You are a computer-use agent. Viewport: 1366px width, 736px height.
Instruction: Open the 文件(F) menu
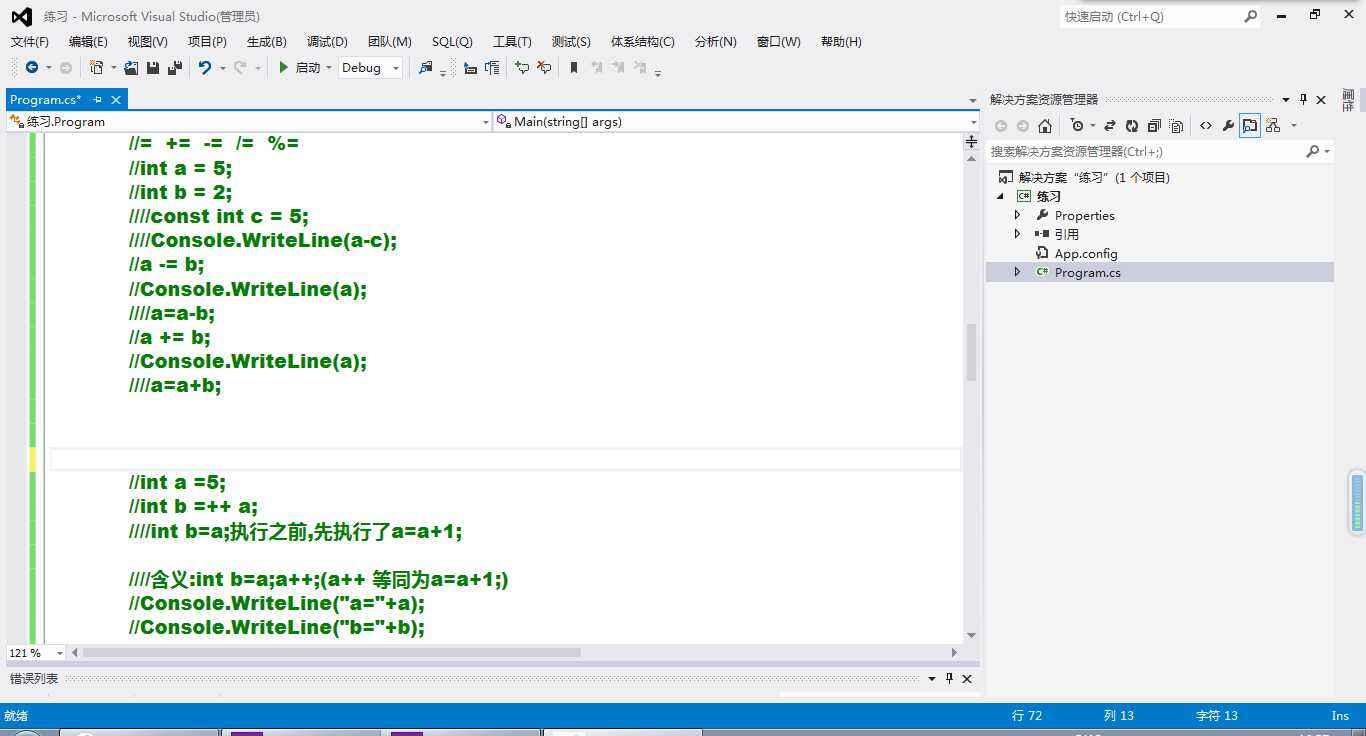click(29, 41)
